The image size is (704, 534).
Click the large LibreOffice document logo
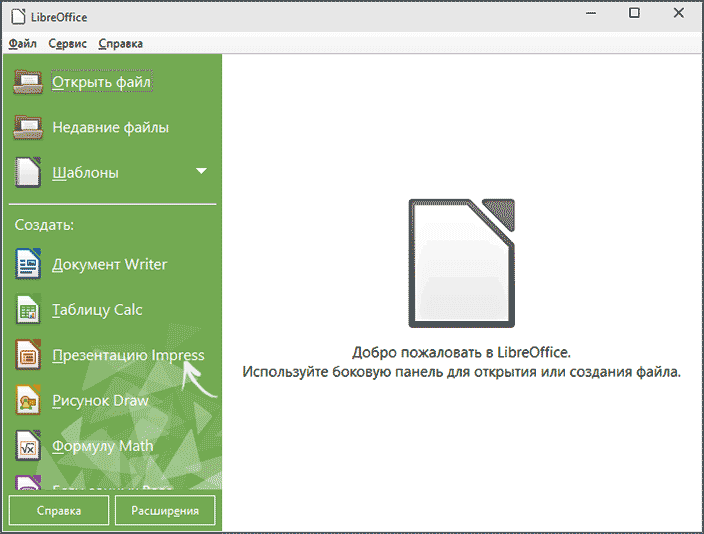click(462, 263)
